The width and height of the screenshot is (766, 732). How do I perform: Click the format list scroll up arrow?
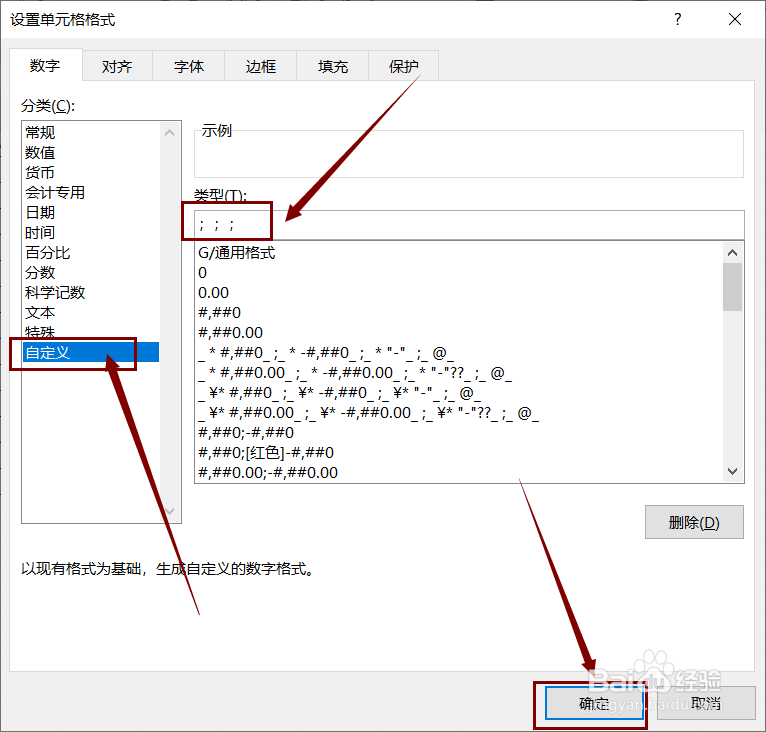click(732, 253)
